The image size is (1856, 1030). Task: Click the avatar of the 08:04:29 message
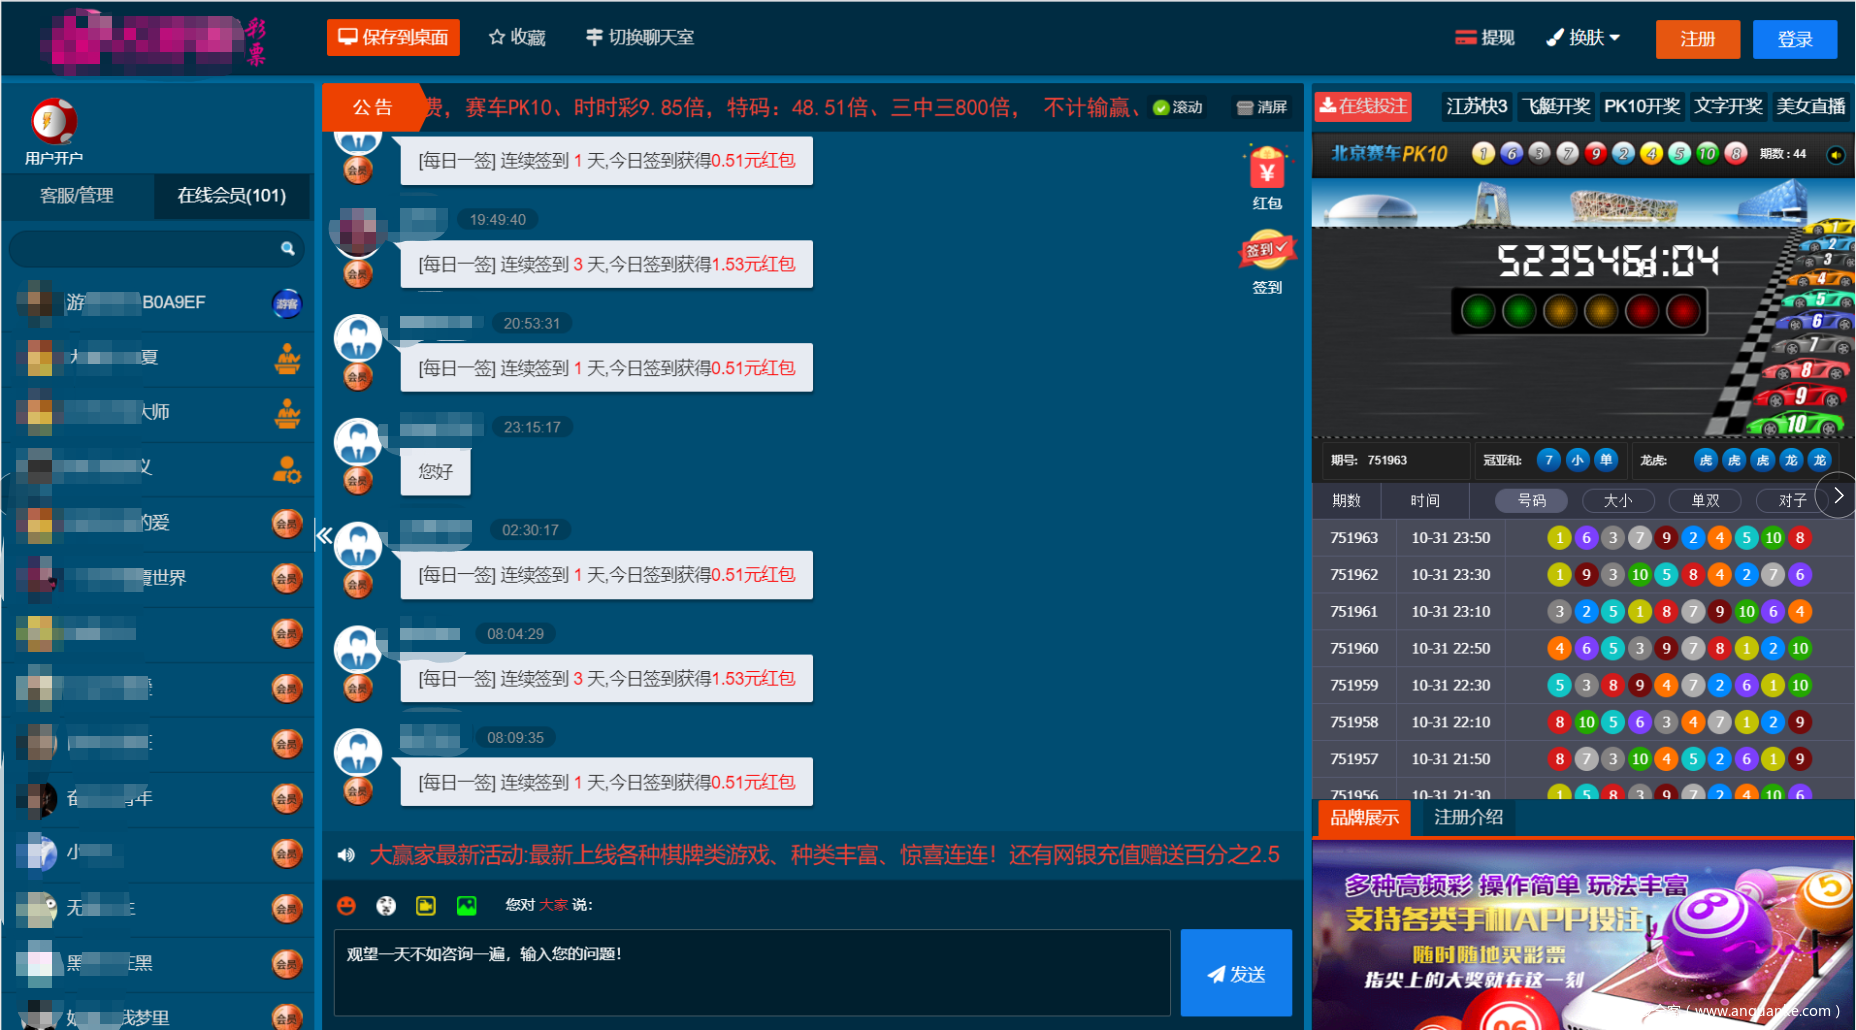(x=357, y=649)
